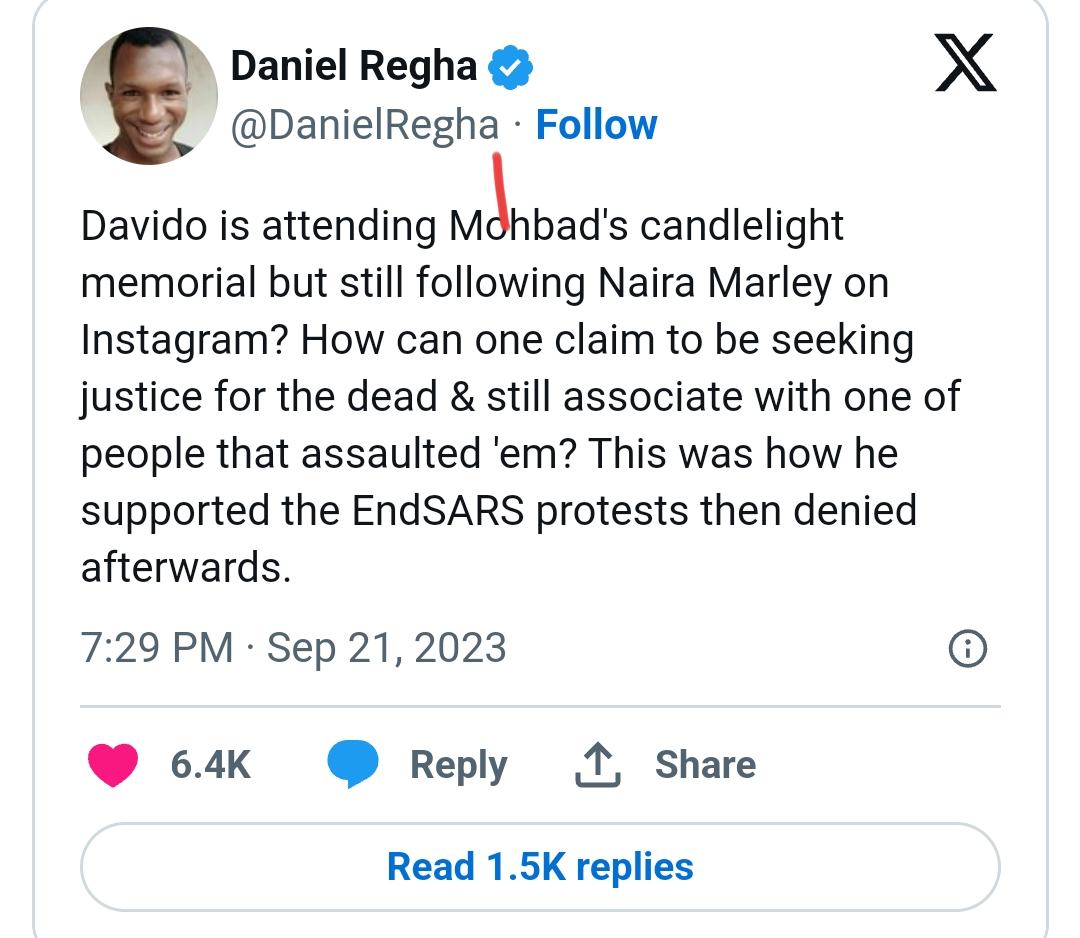Screen dimensions: 1080x938
Task: Click the 6.4K likes count
Action: [x=210, y=765]
